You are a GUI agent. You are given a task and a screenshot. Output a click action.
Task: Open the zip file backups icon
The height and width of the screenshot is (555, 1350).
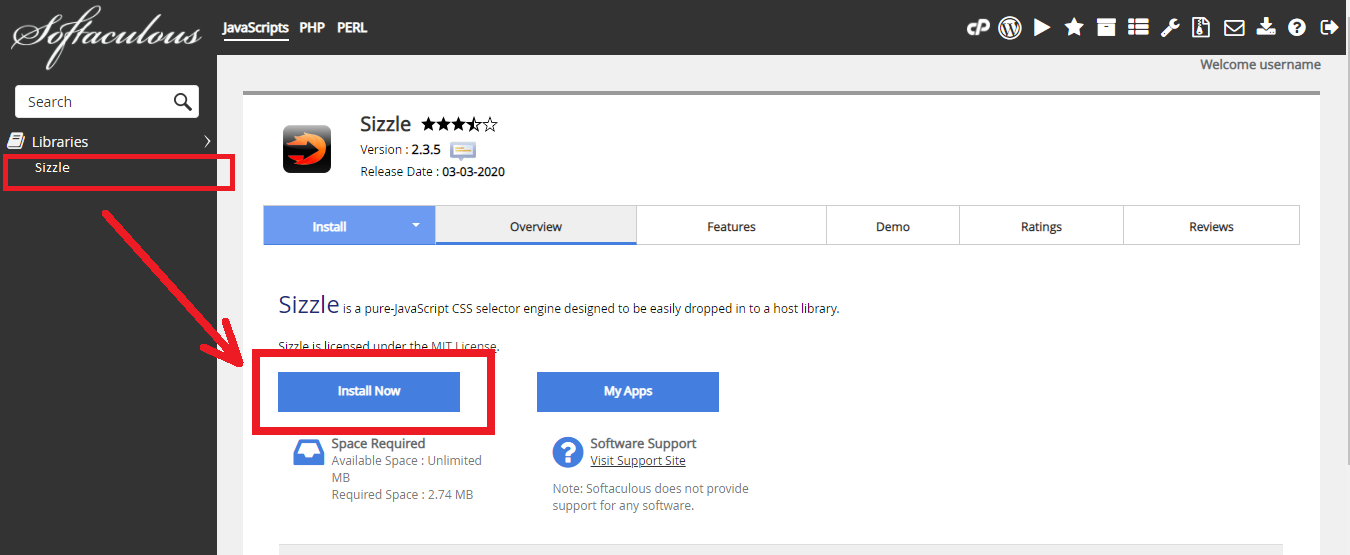pyautogui.click(x=1202, y=28)
